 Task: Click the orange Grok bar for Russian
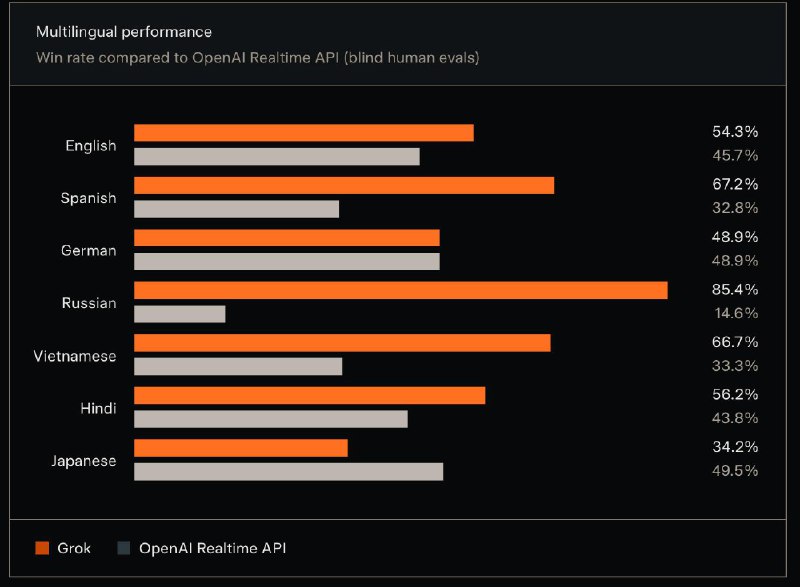coord(400,290)
